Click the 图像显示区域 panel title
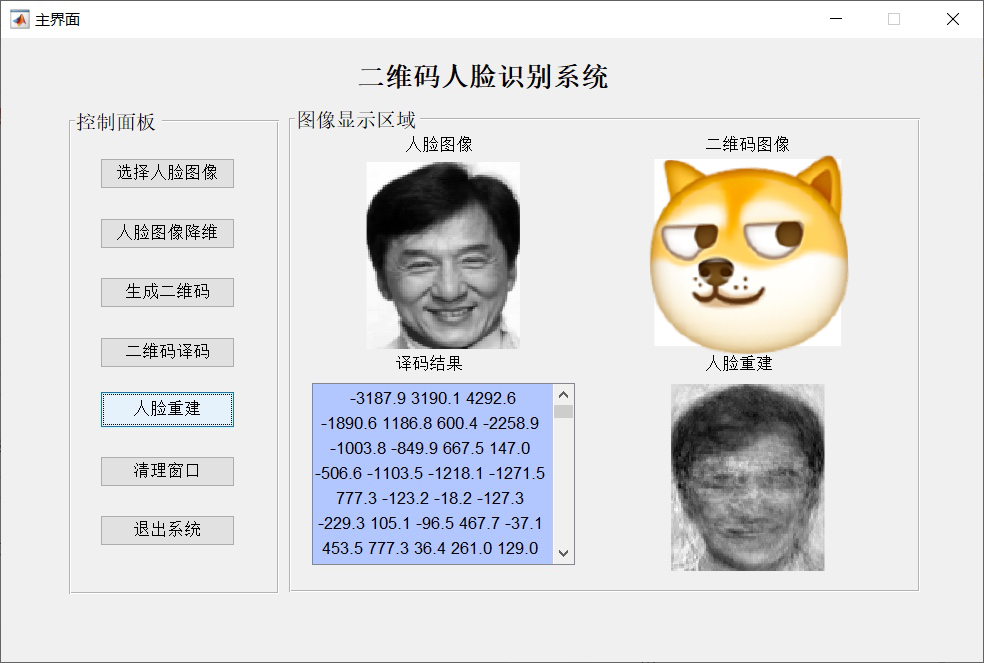The image size is (984, 663). (356, 120)
